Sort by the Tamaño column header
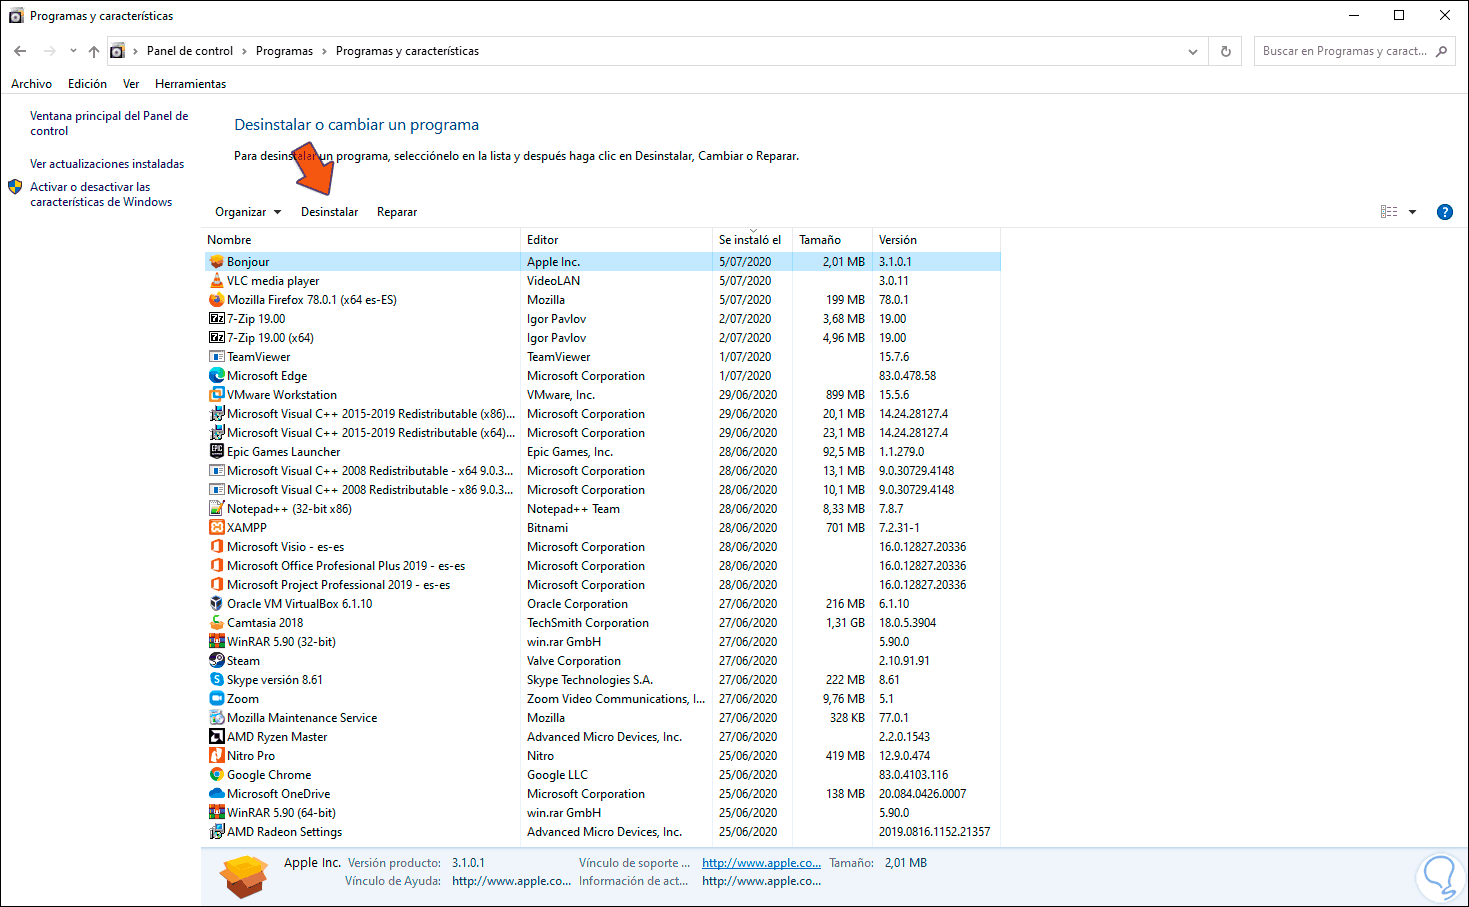The height and width of the screenshot is (907, 1469). point(832,240)
